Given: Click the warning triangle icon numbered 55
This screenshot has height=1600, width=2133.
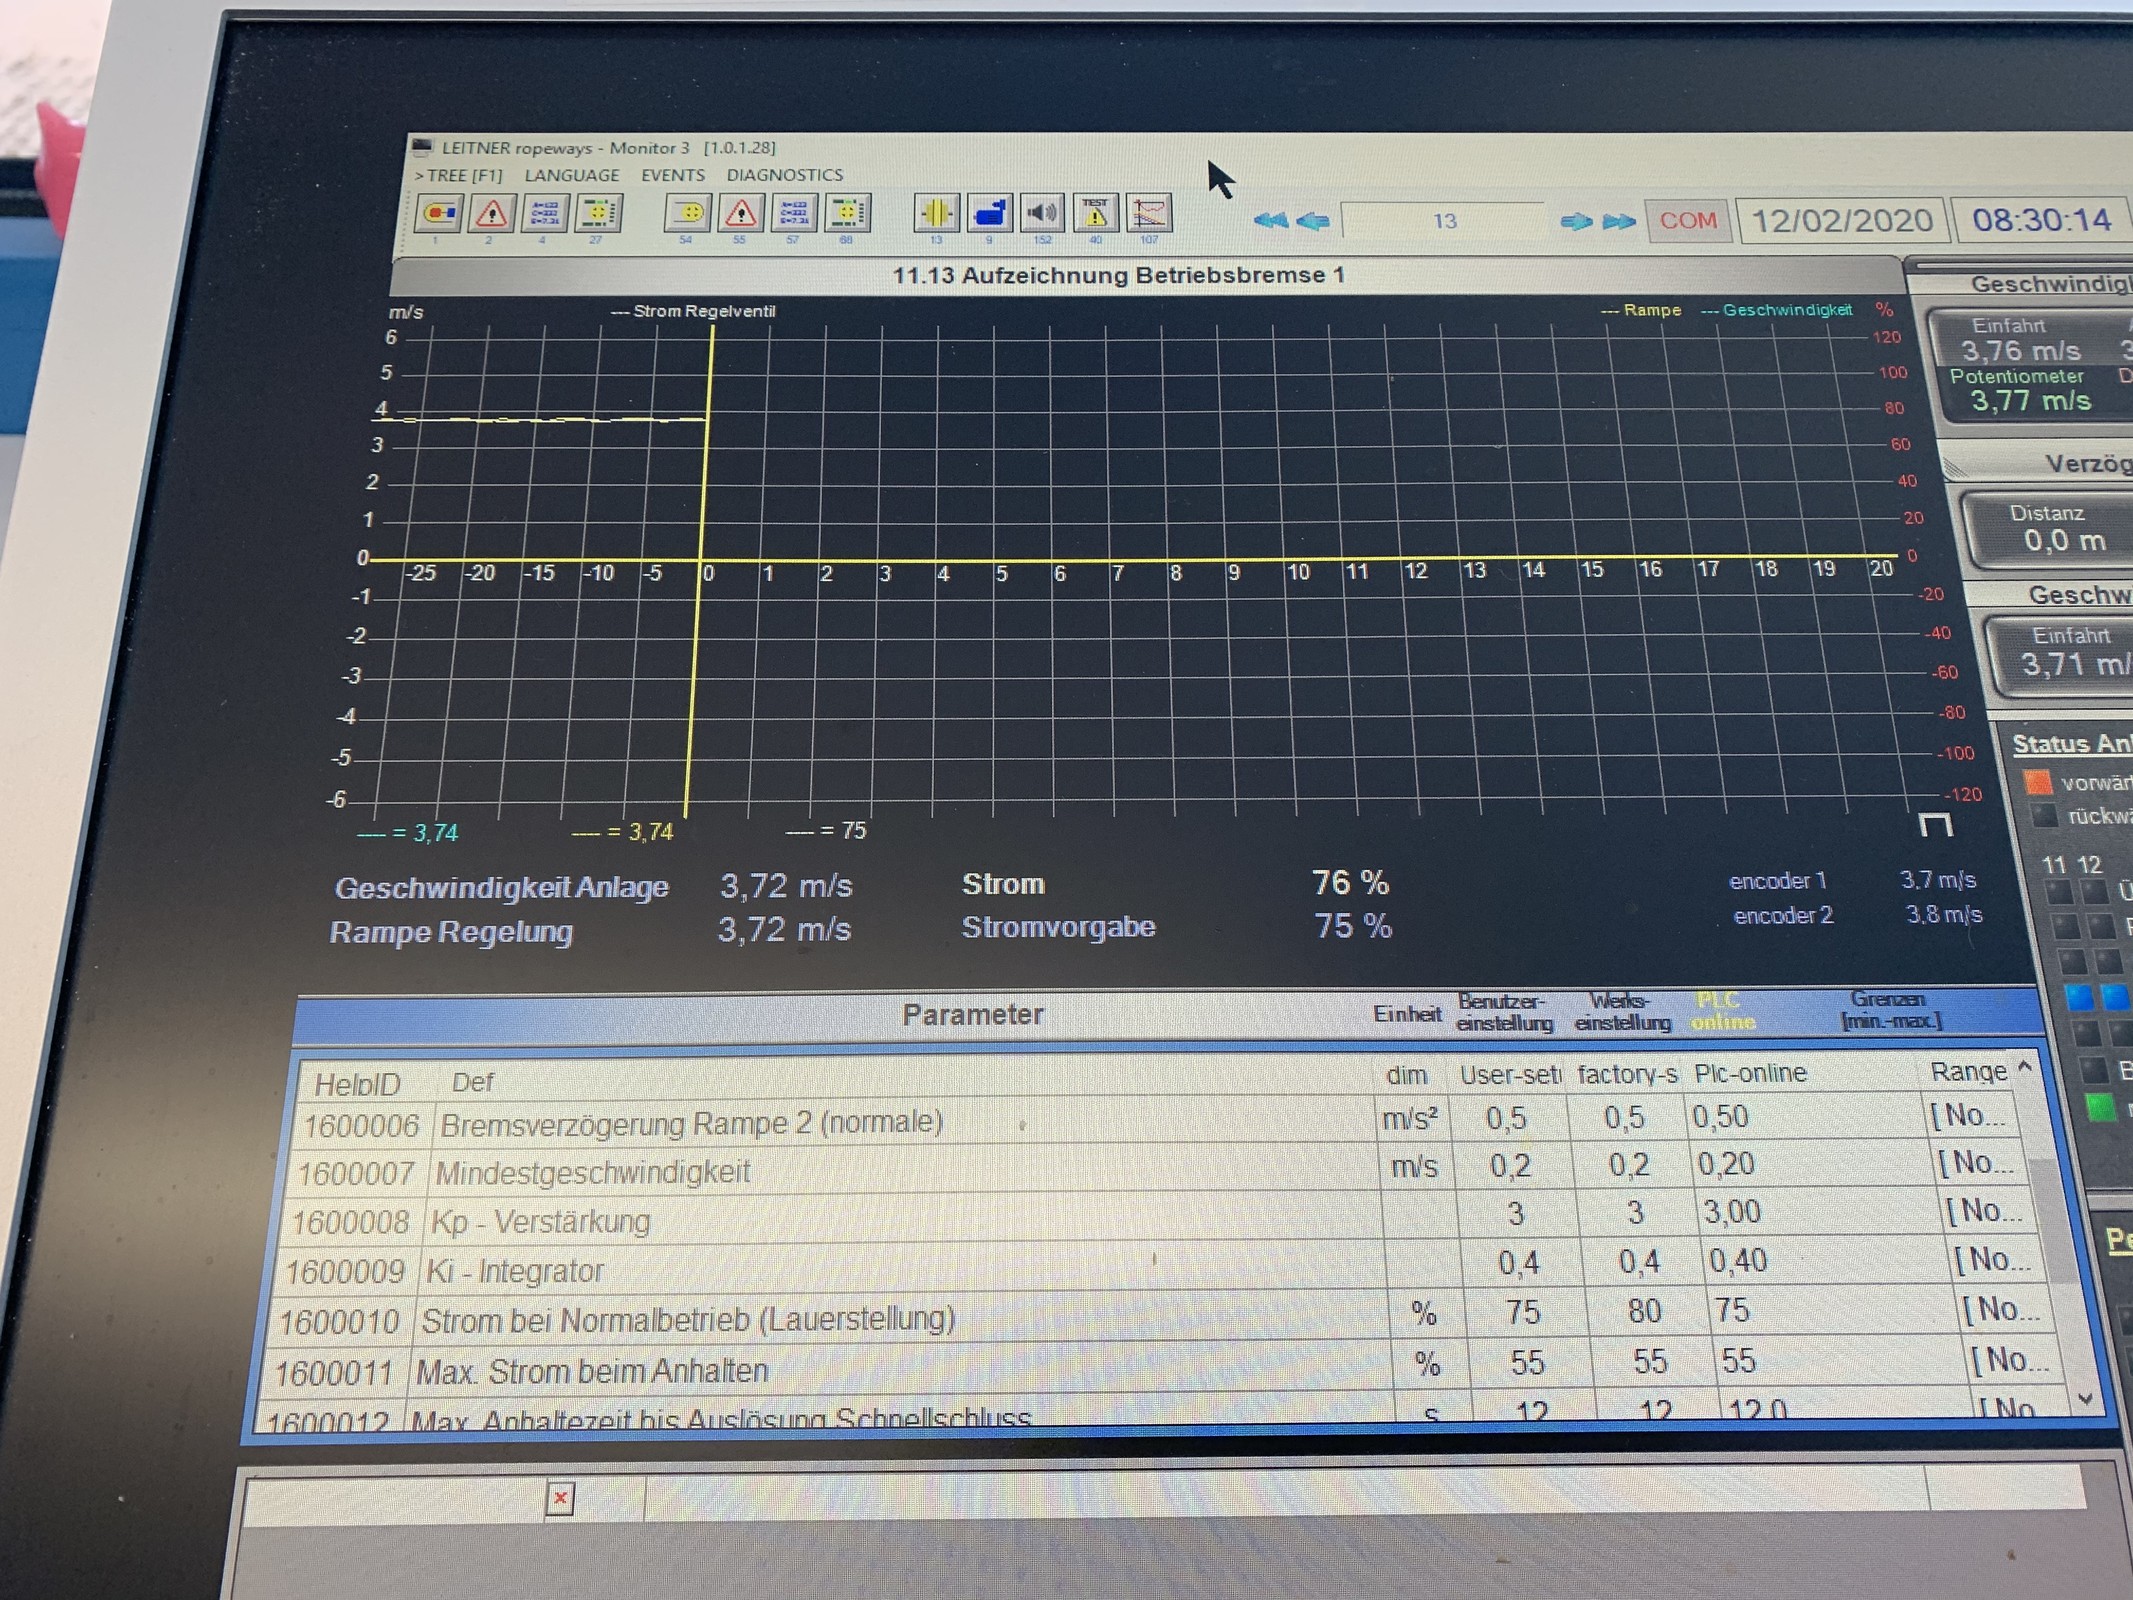Looking at the screenshot, I should point(740,213).
